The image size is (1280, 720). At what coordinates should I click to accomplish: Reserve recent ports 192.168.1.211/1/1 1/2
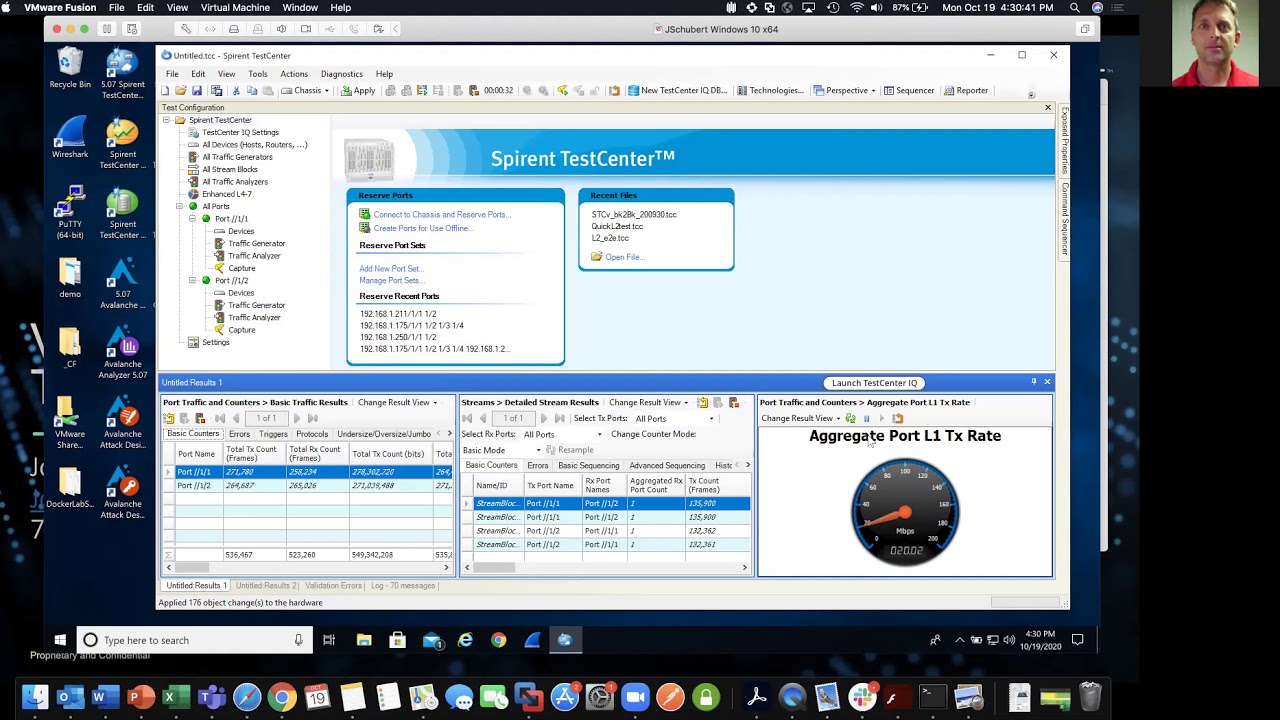click(x=398, y=314)
